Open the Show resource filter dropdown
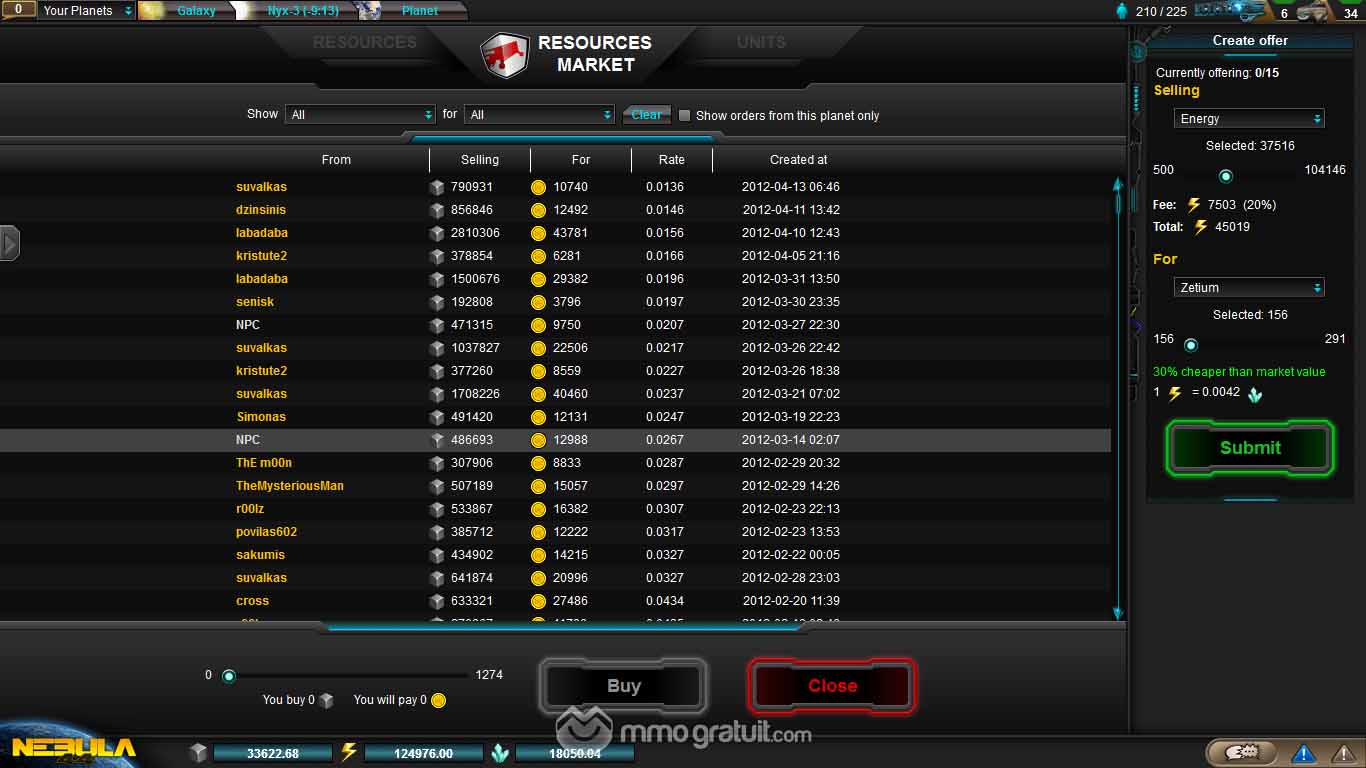The image size is (1366, 768). coord(360,115)
